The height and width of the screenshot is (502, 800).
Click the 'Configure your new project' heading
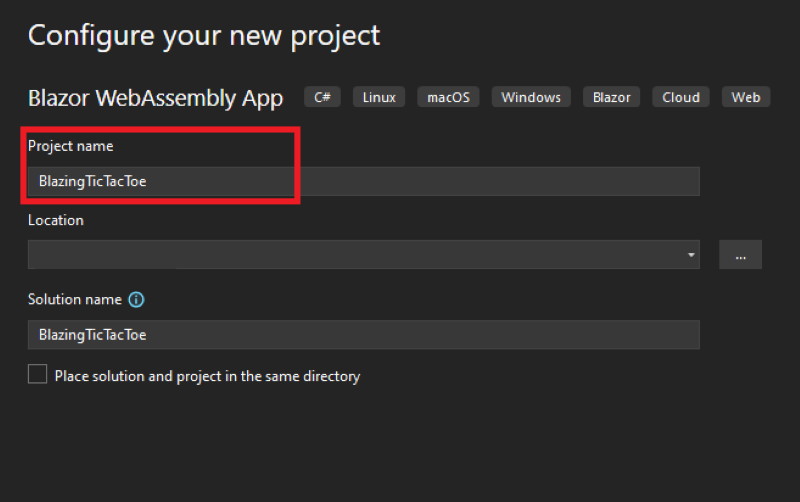[x=204, y=35]
